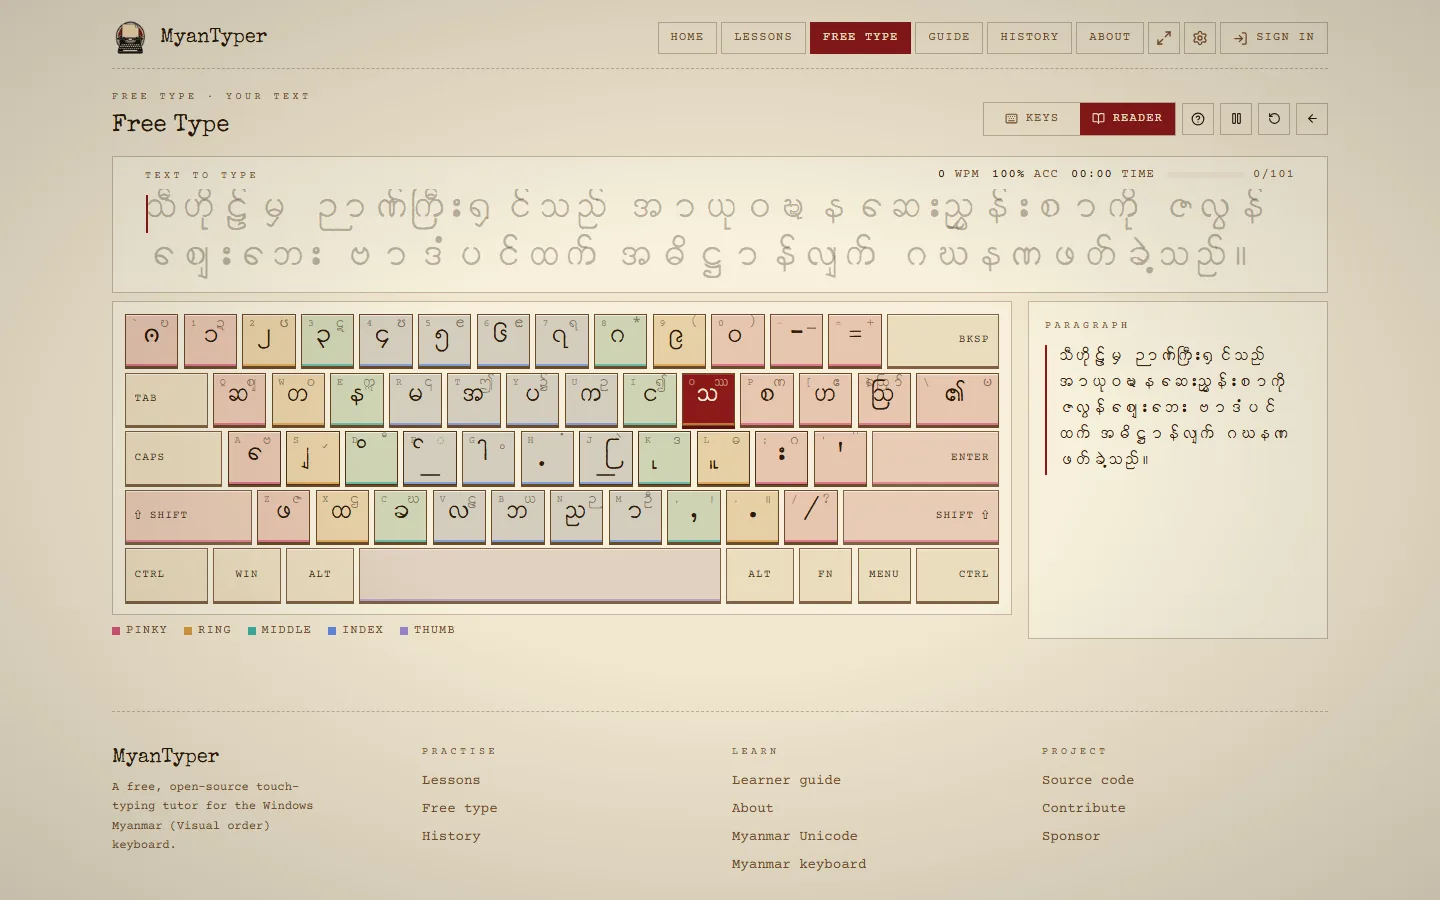This screenshot has height=900, width=1440.
Task: Click the Q key on virtual keyboard
Action: tap(239, 400)
